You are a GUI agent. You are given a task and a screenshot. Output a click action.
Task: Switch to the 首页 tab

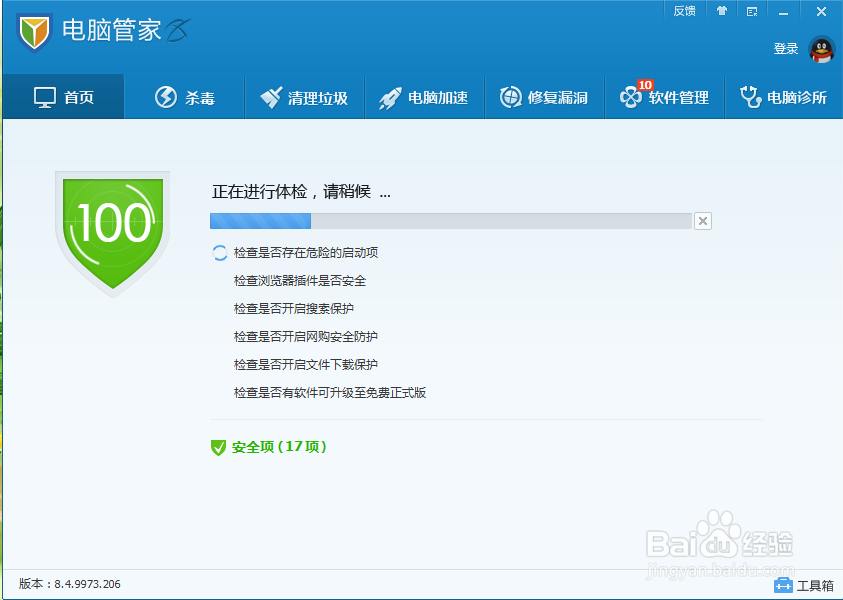(63, 96)
